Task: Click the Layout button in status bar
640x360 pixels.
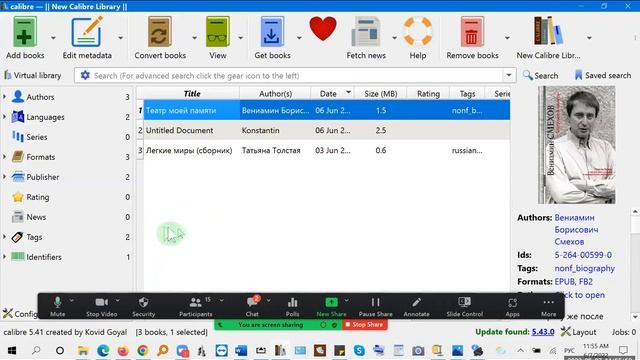Action: click(578, 332)
